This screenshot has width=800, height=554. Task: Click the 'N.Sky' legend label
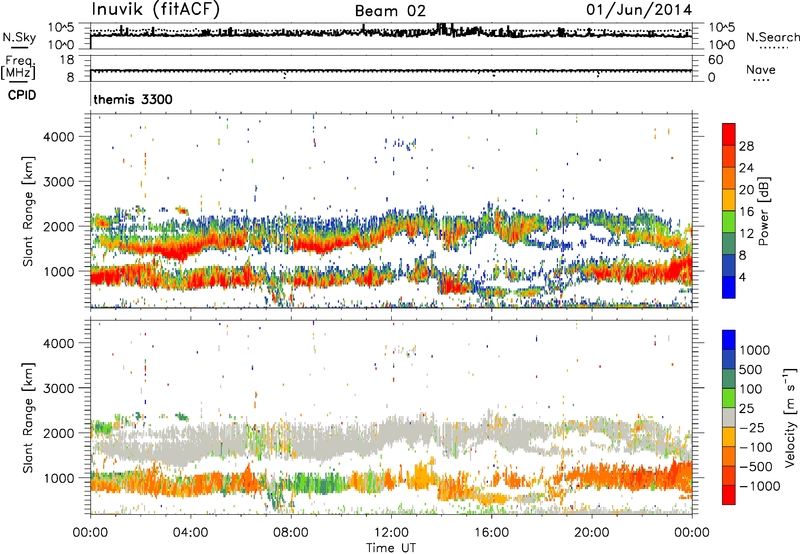(19, 37)
